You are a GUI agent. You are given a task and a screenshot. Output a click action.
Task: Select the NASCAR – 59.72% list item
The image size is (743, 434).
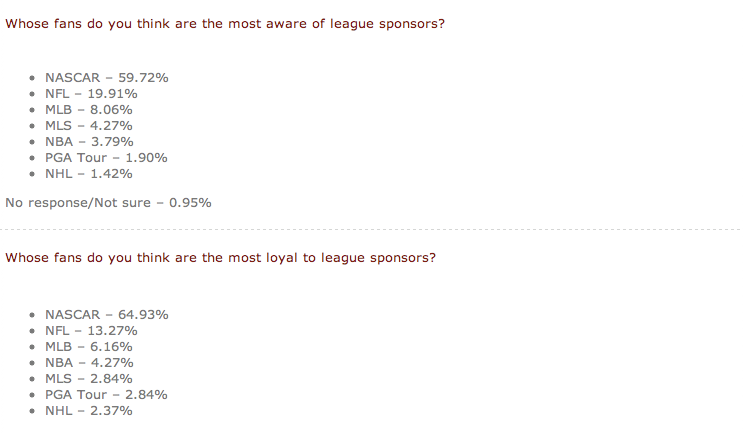[x=107, y=78]
